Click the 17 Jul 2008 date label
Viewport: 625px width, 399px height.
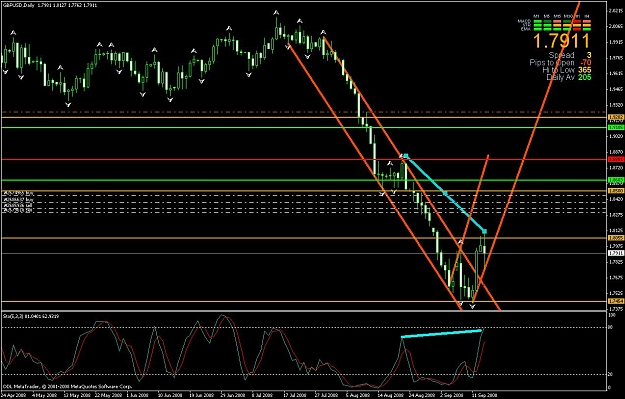(x=295, y=395)
